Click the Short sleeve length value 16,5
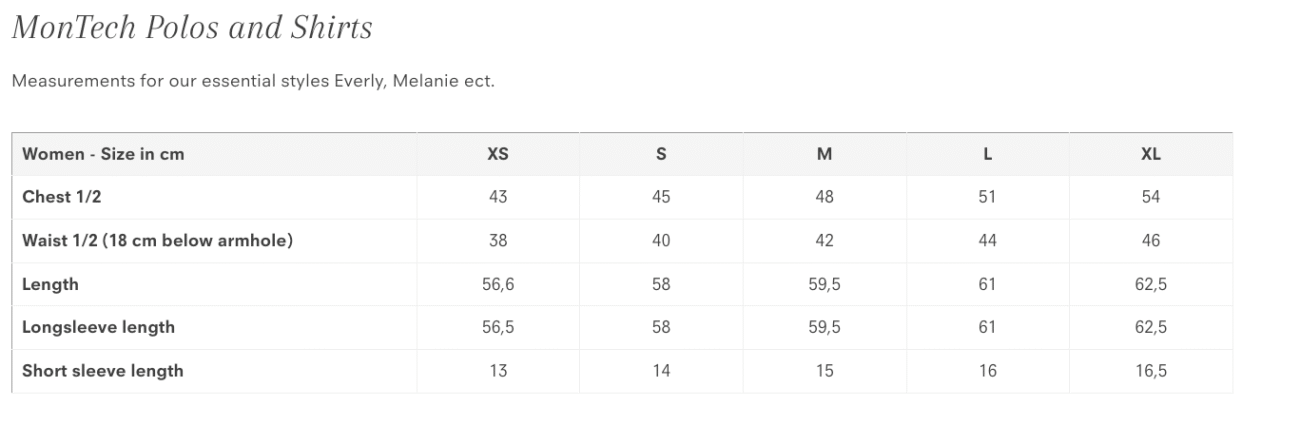 point(1151,371)
